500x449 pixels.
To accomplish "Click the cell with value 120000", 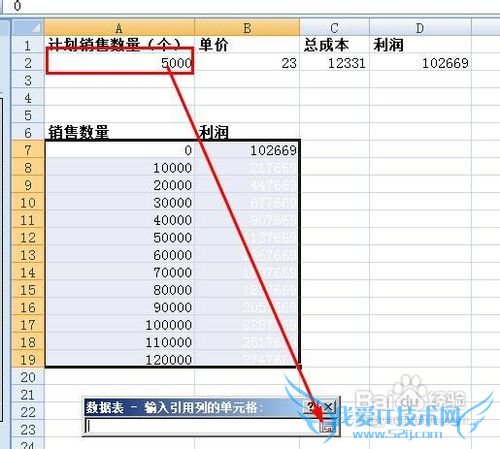I will click(x=119, y=359).
